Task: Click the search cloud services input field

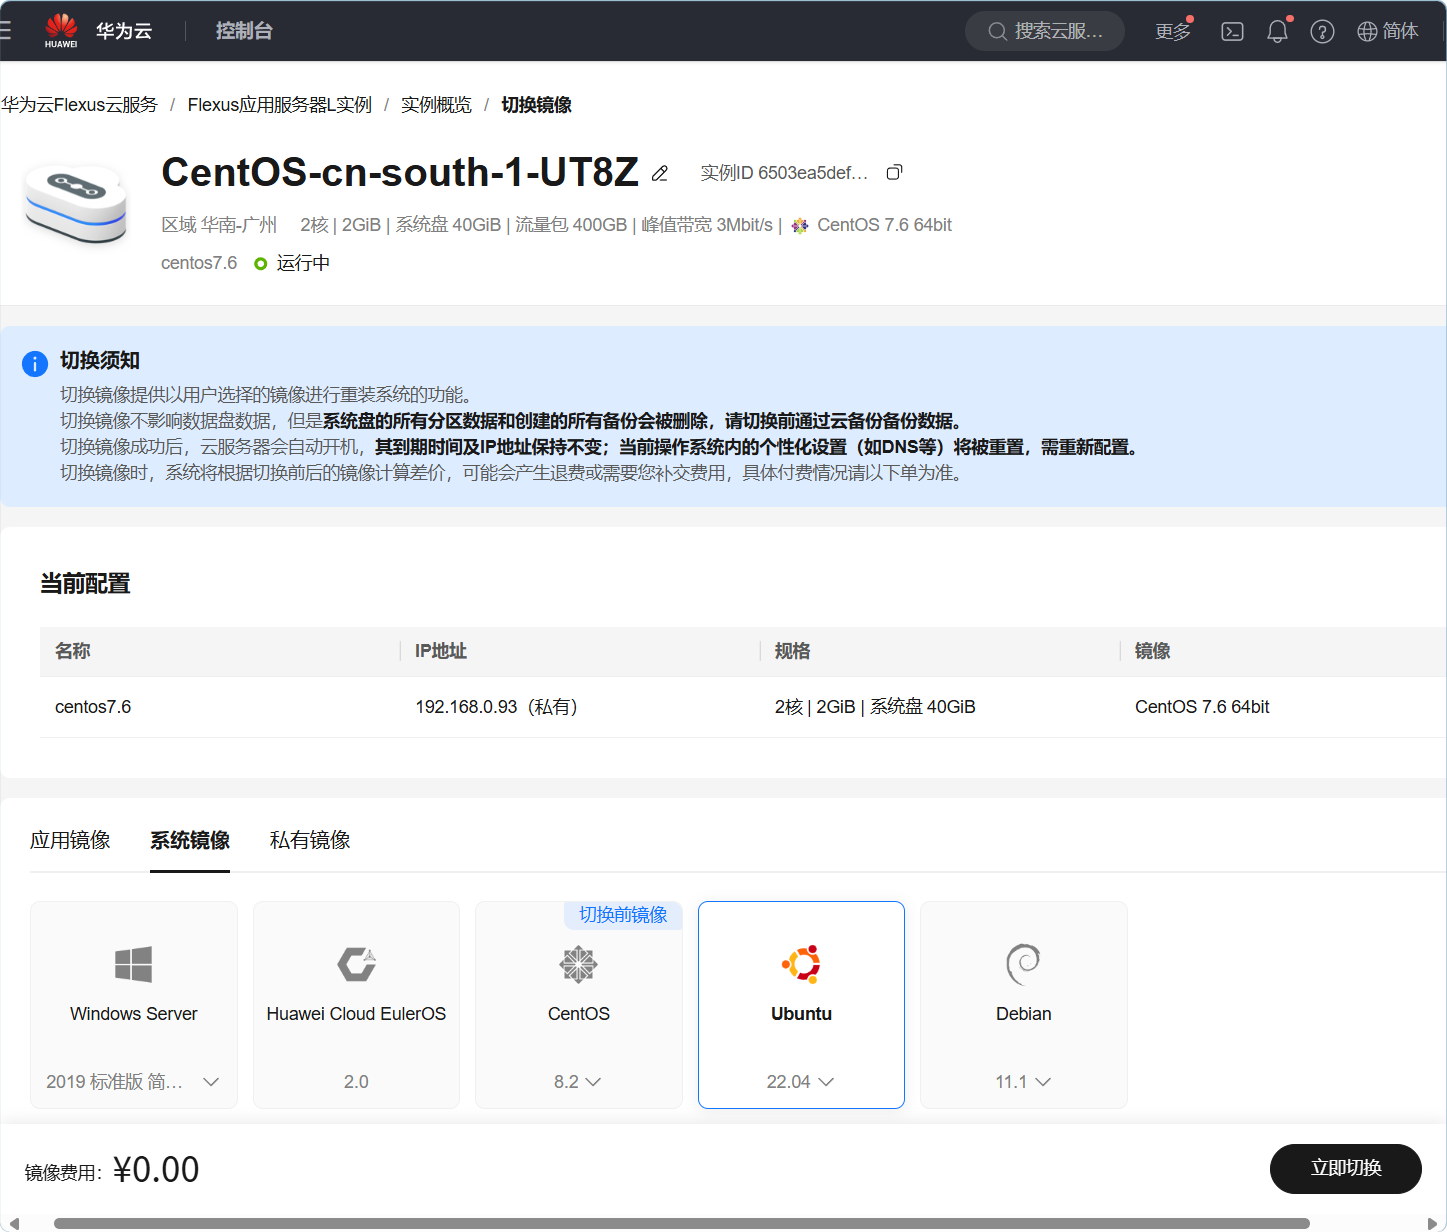Action: pos(1045,31)
